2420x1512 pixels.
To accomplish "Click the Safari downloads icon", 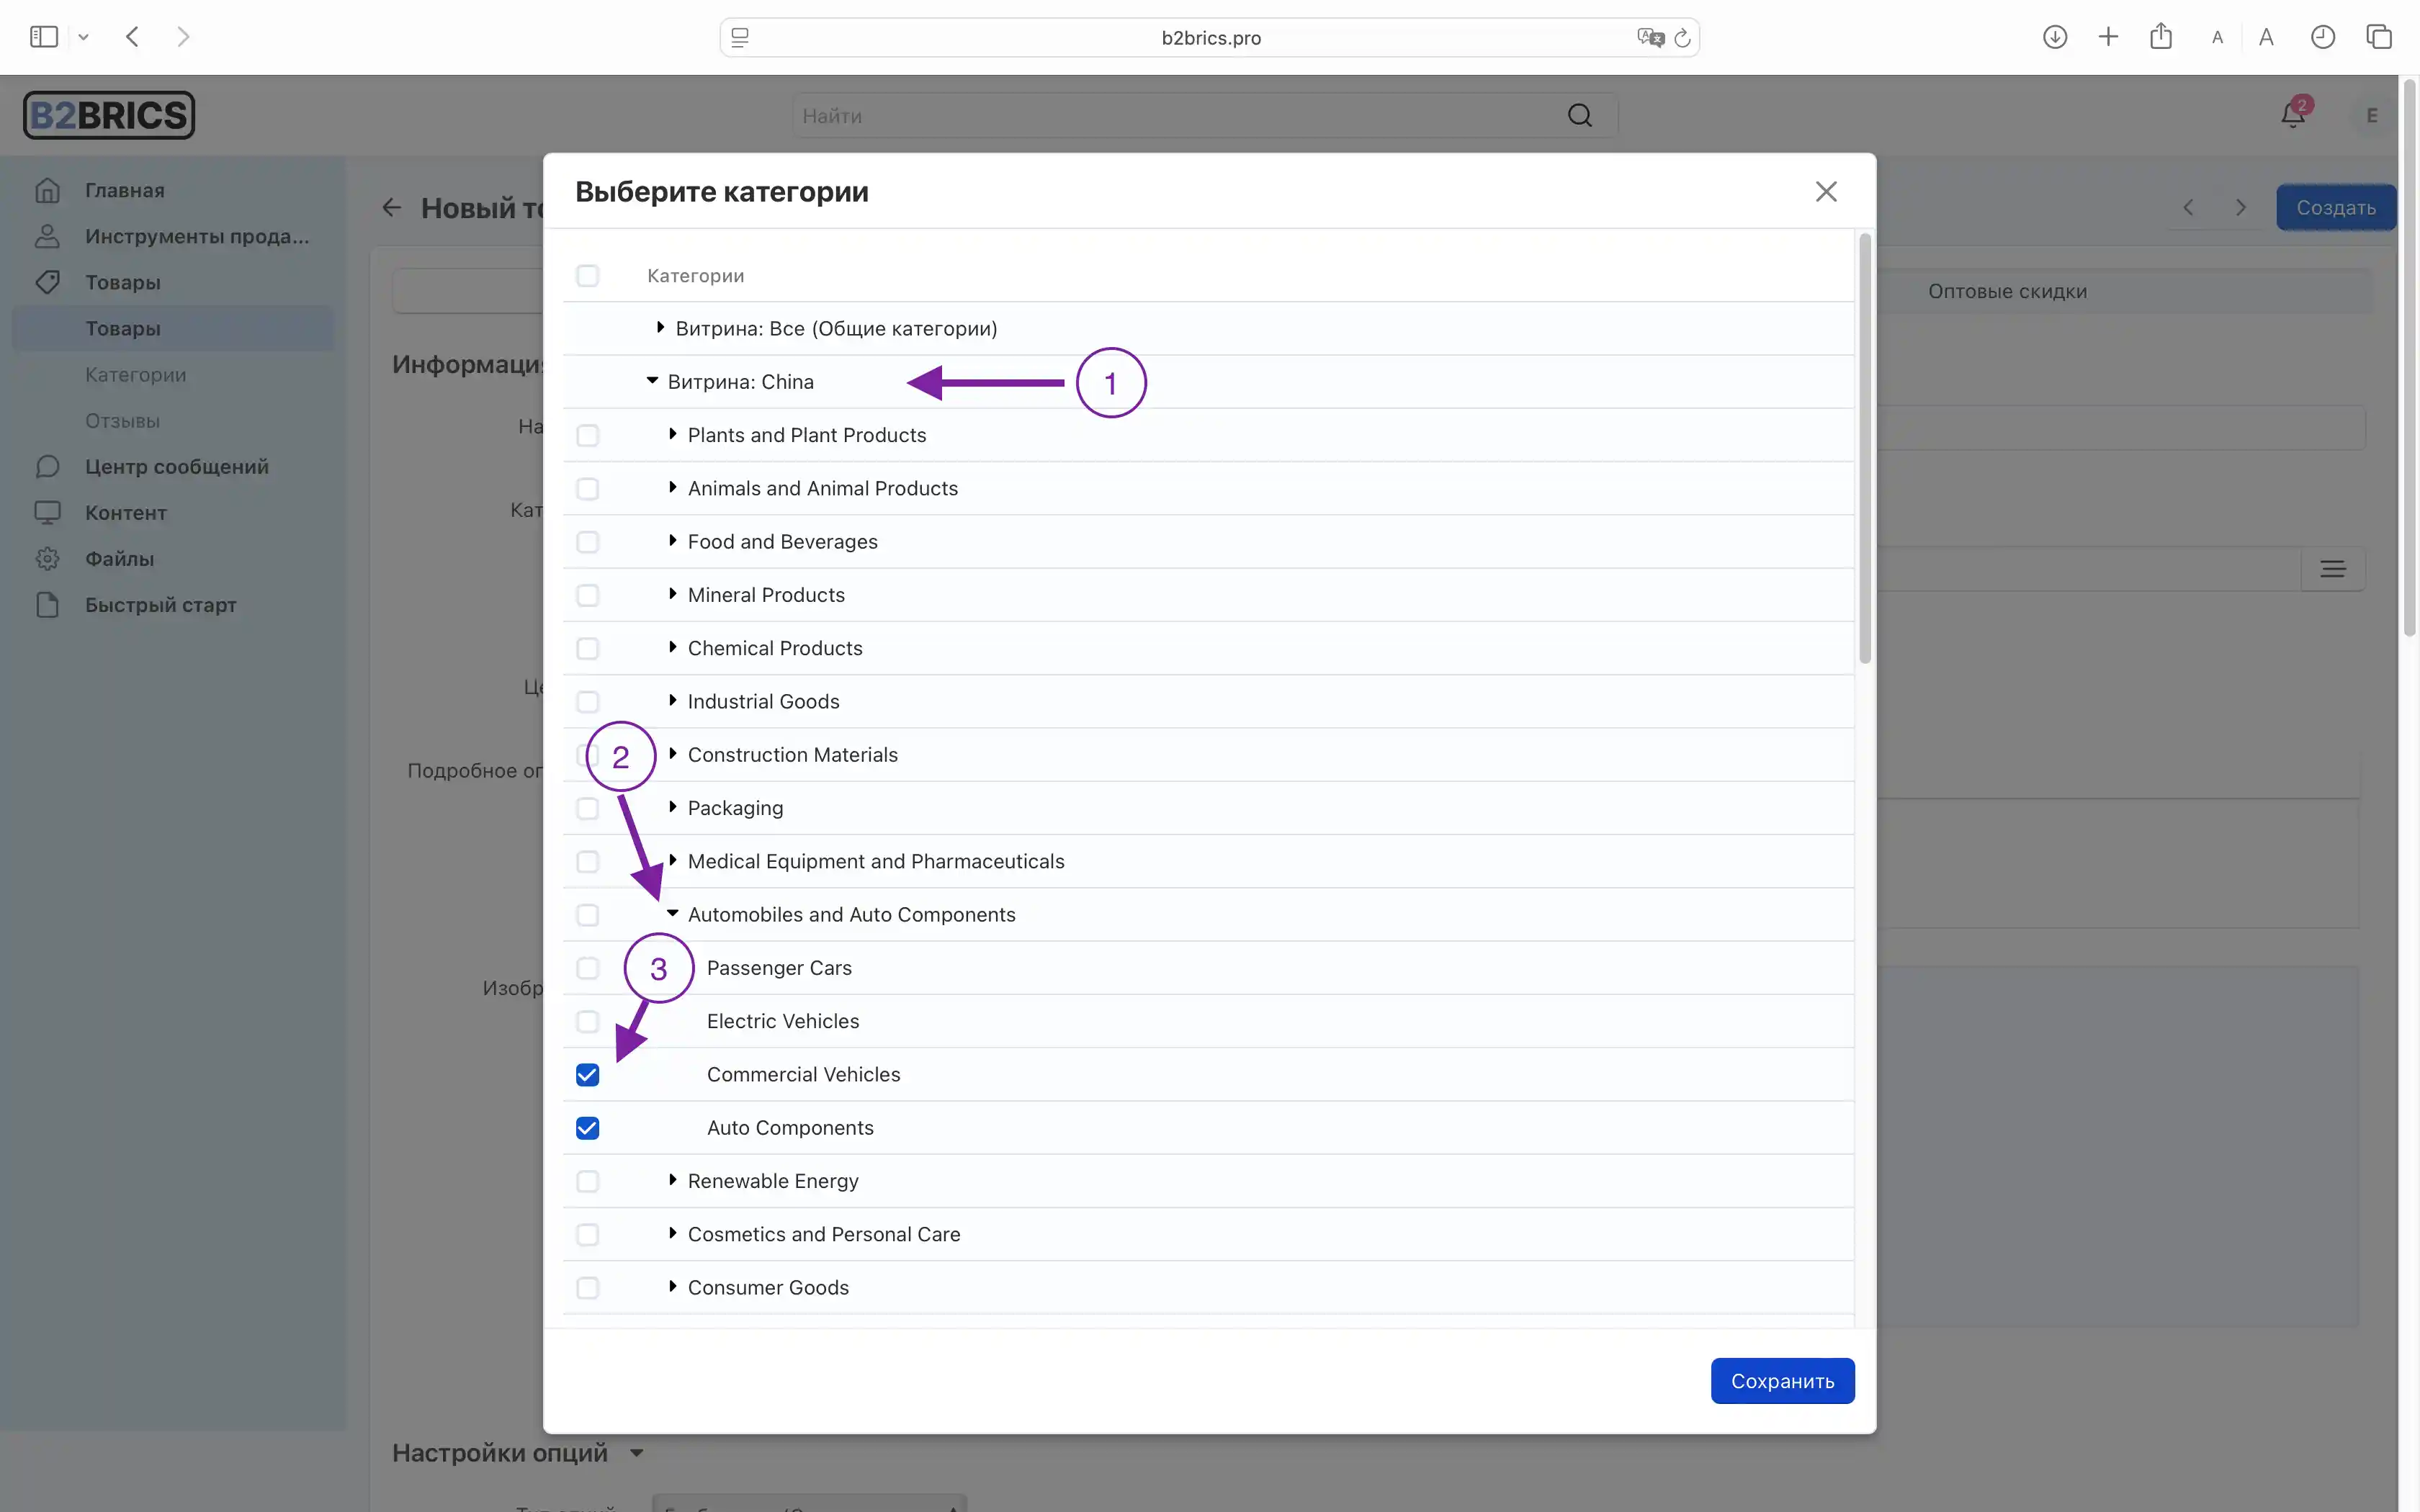I will coord(2055,37).
